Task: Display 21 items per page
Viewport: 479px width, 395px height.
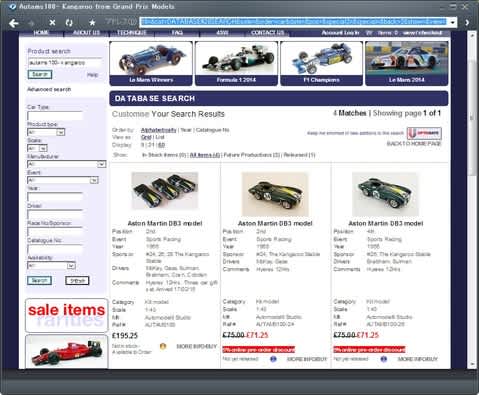Action: pyautogui.click(x=151, y=145)
